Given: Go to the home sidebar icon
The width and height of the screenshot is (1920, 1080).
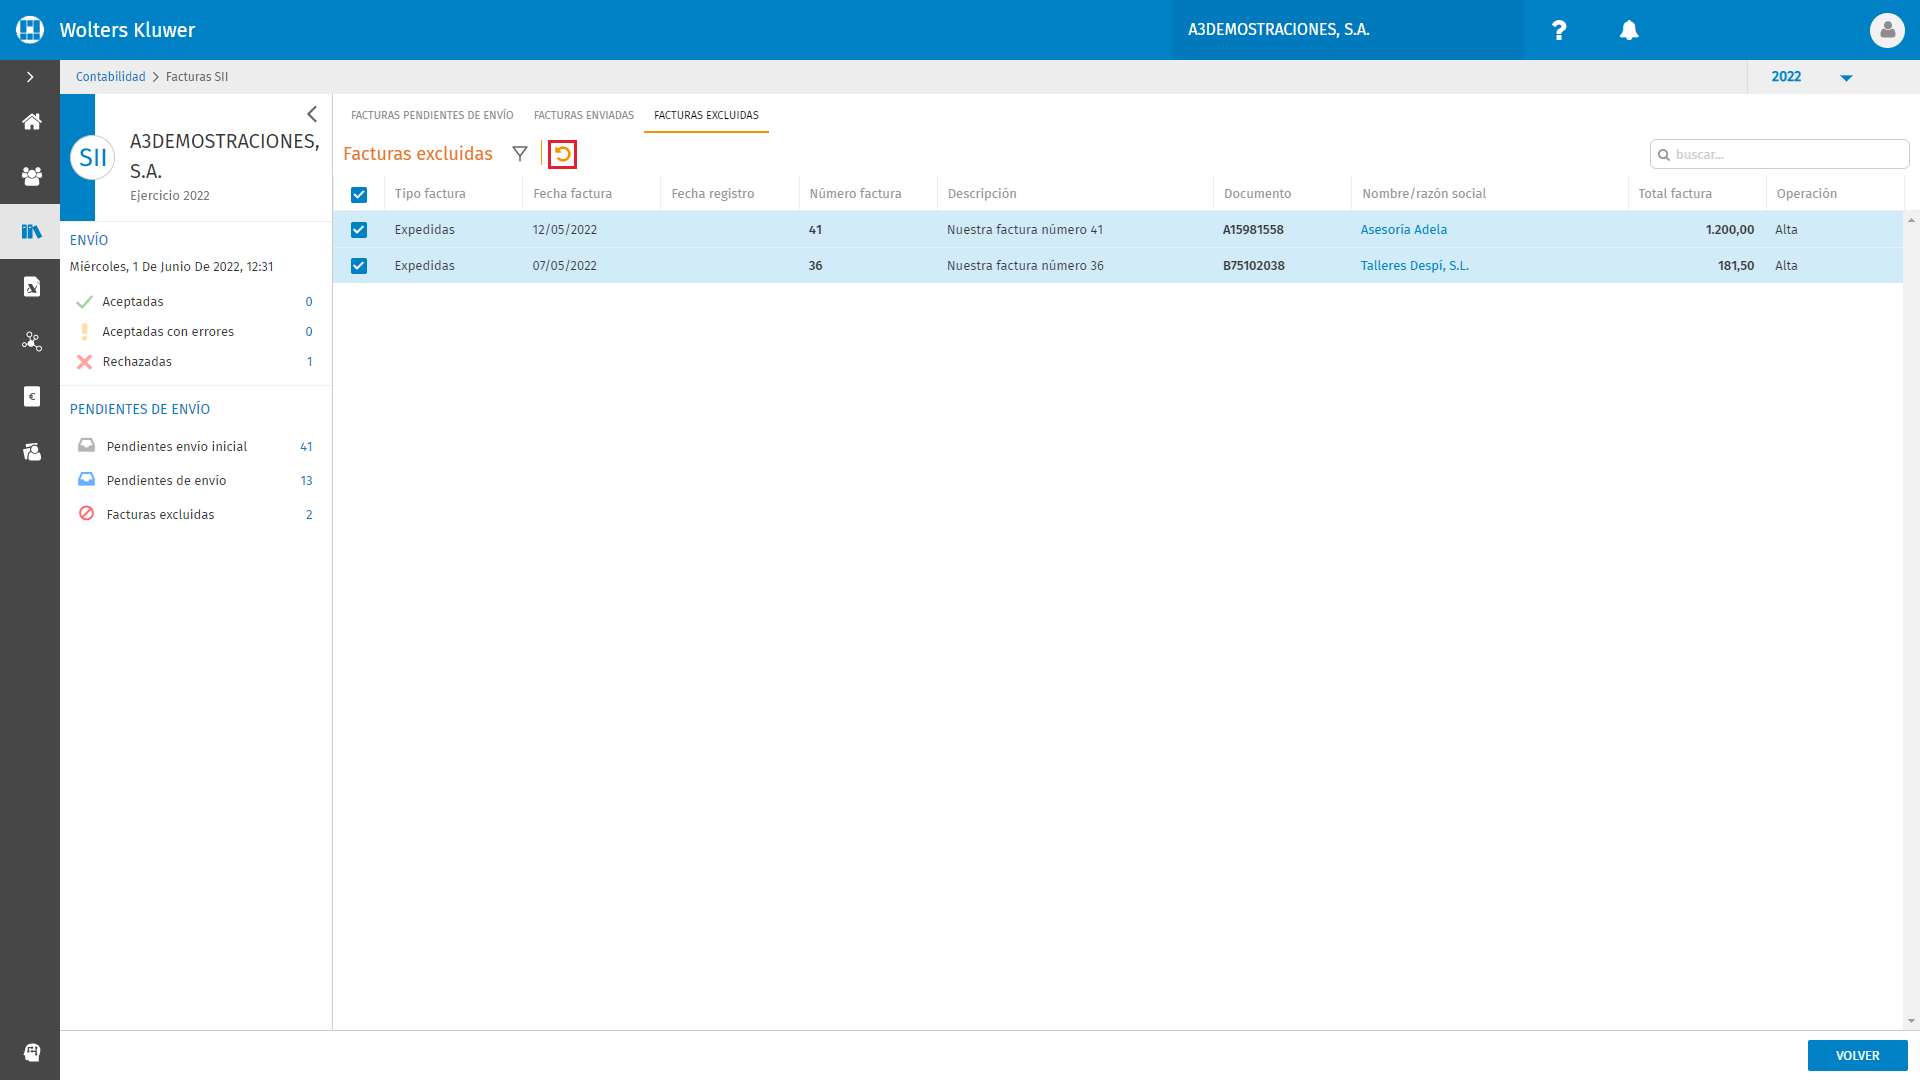Looking at the screenshot, I should click(32, 122).
